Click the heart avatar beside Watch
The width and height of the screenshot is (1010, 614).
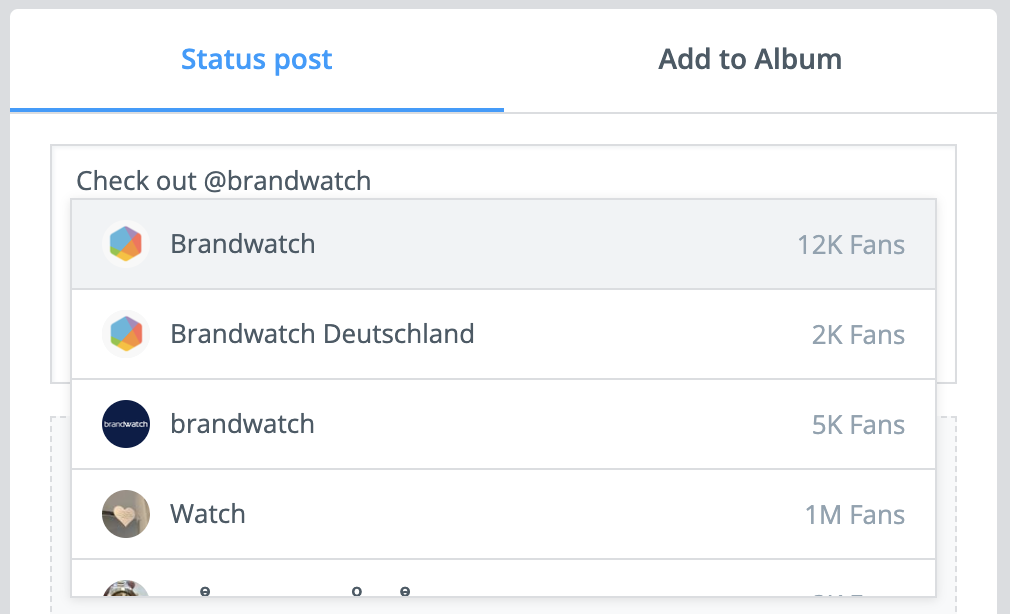[126, 514]
